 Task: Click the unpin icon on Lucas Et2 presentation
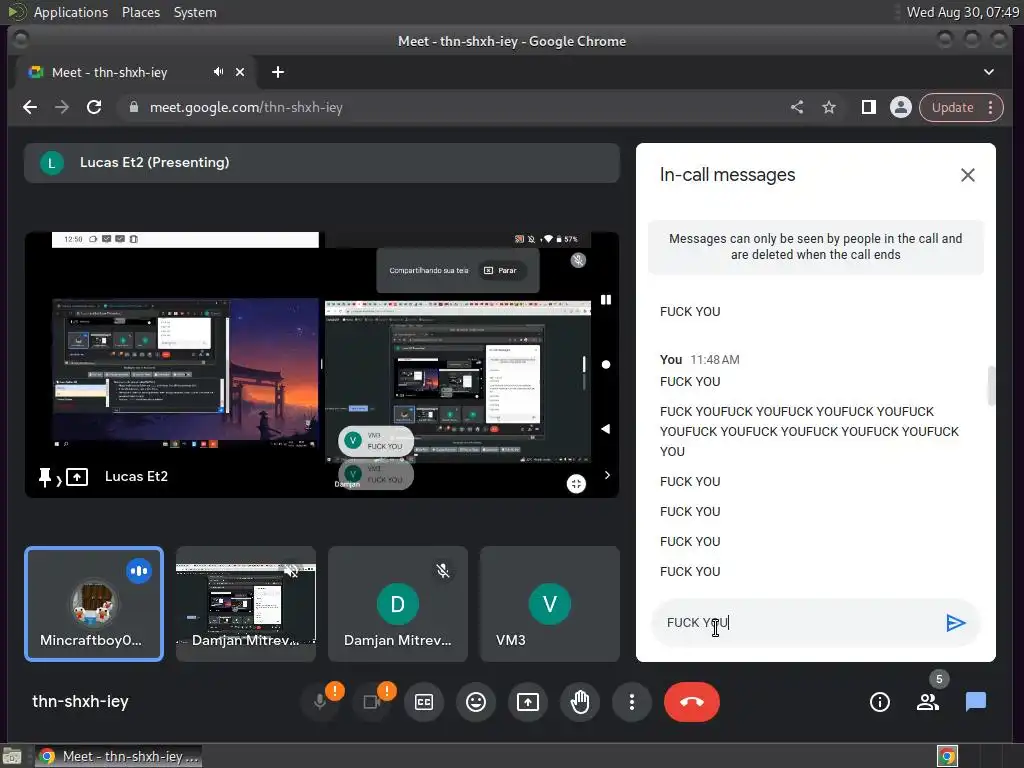click(44, 477)
